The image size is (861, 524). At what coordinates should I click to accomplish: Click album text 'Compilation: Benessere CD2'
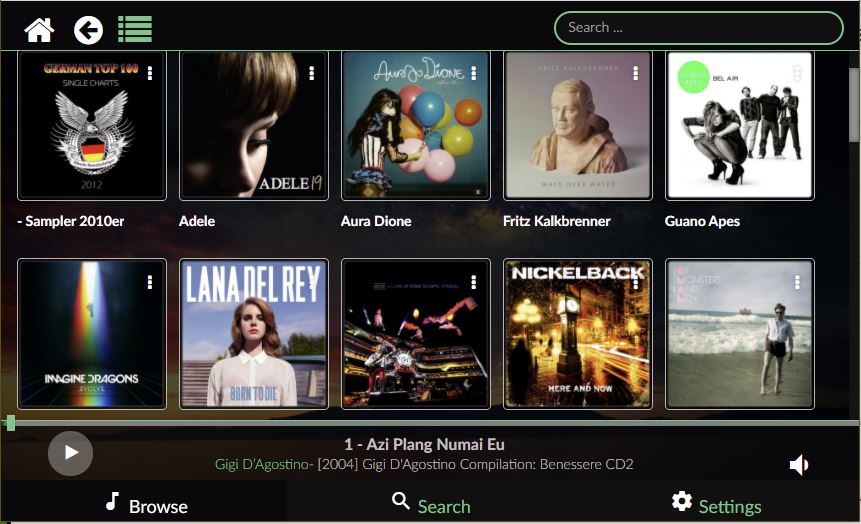coord(546,464)
